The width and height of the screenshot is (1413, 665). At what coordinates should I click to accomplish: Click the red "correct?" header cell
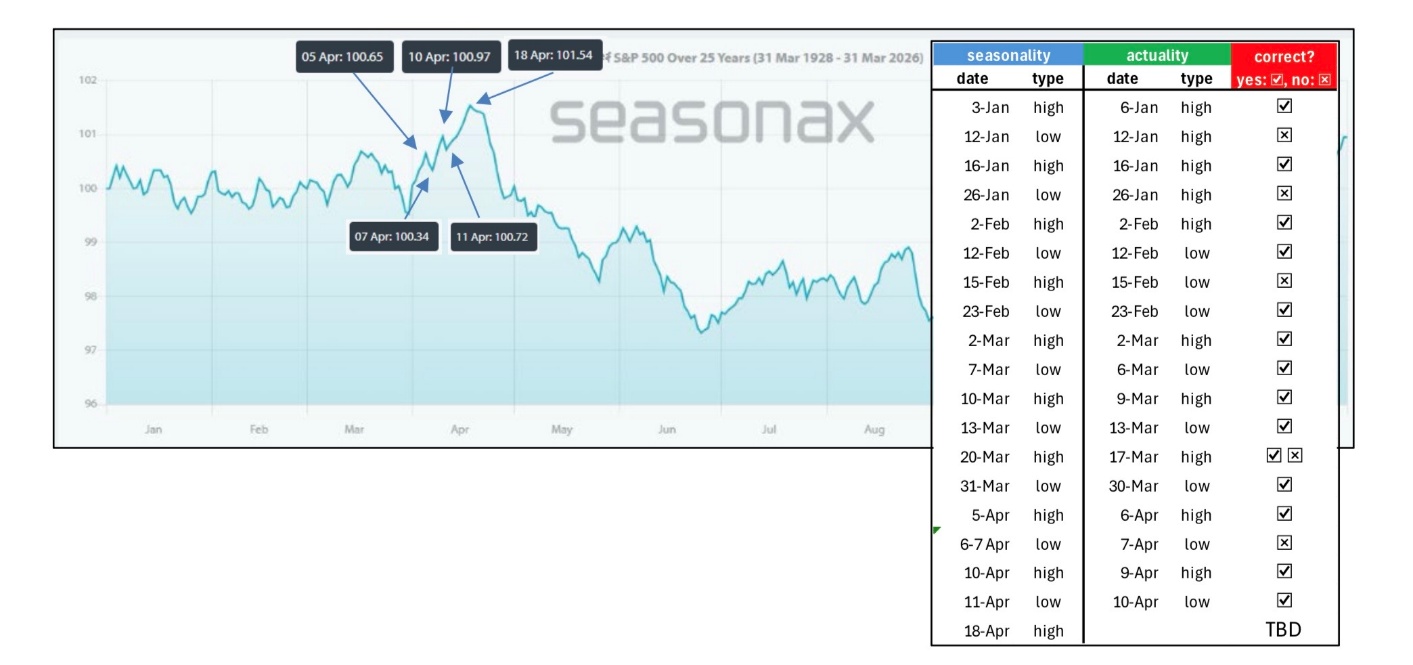click(1284, 57)
